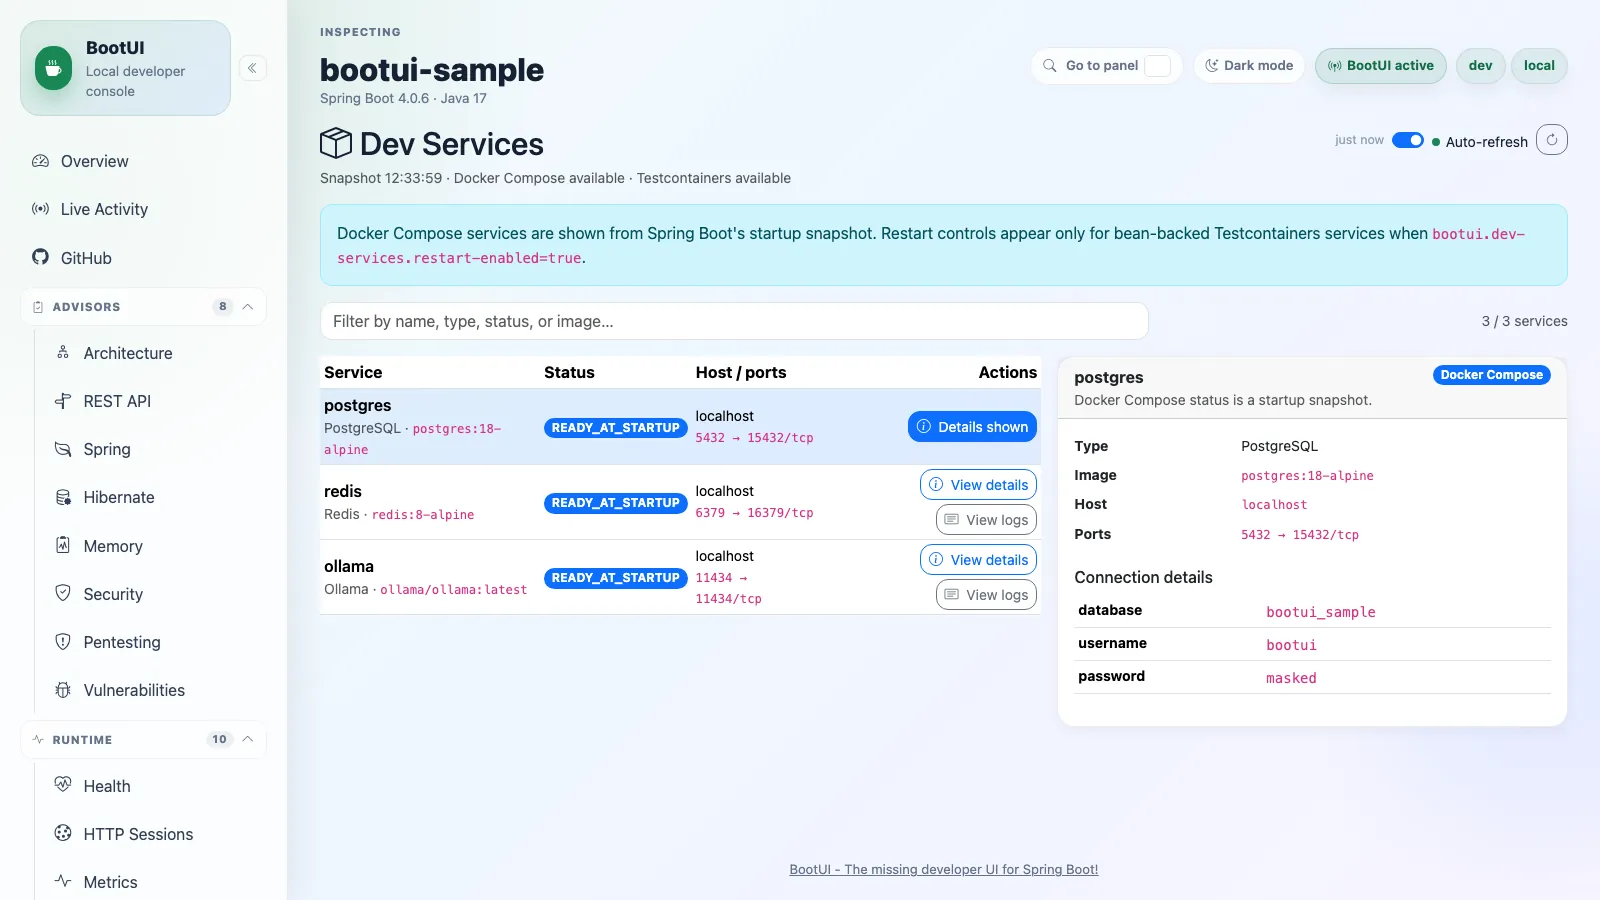Select the redis service row name
The height and width of the screenshot is (900, 1600).
coord(343,491)
